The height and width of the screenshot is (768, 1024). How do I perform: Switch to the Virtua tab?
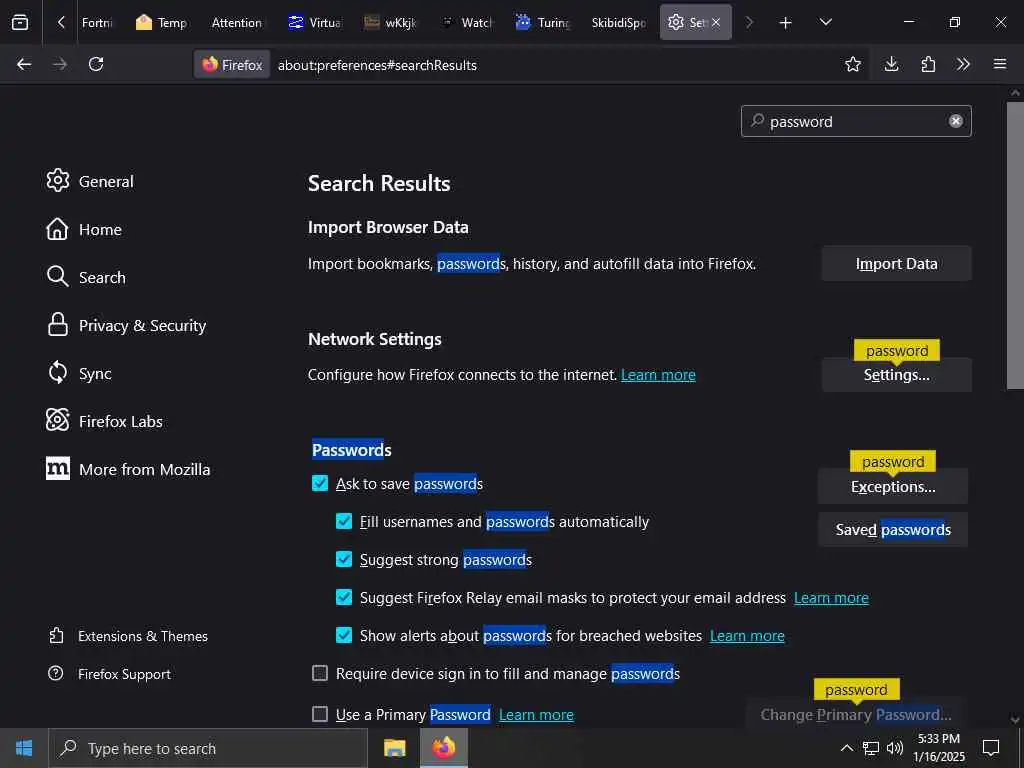click(315, 23)
